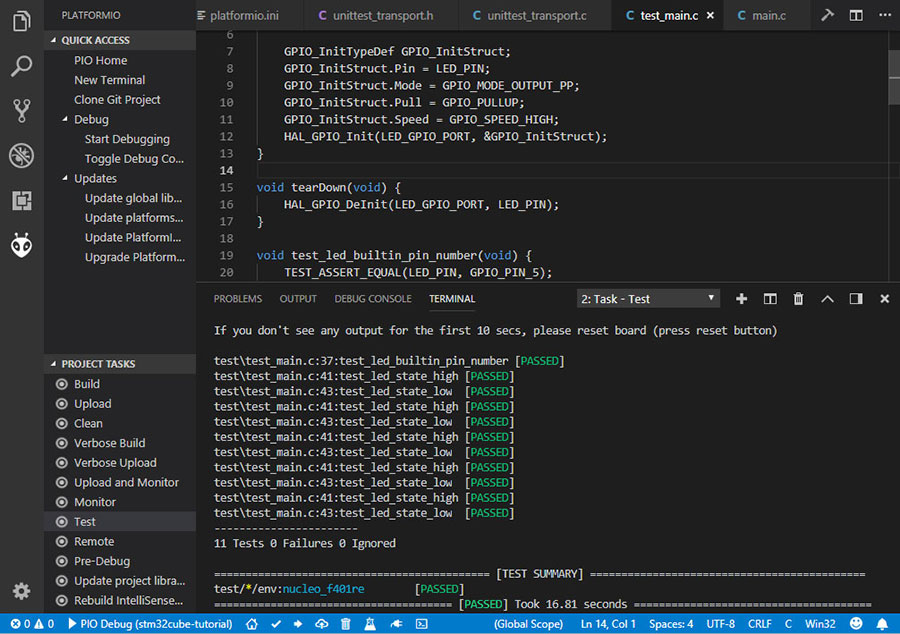The height and width of the screenshot is (634, 900).
Task: Open the Manage gear icon at bottom left
Action: pyautogui.click(x=21, y=591)
